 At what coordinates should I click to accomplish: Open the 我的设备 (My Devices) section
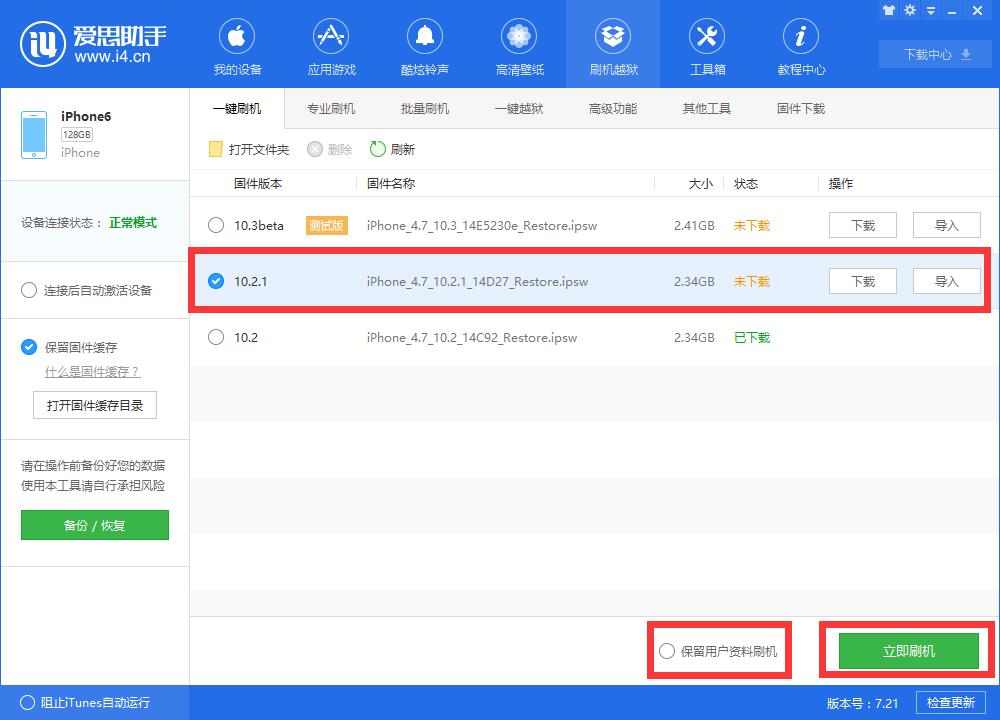click(236, 44)
